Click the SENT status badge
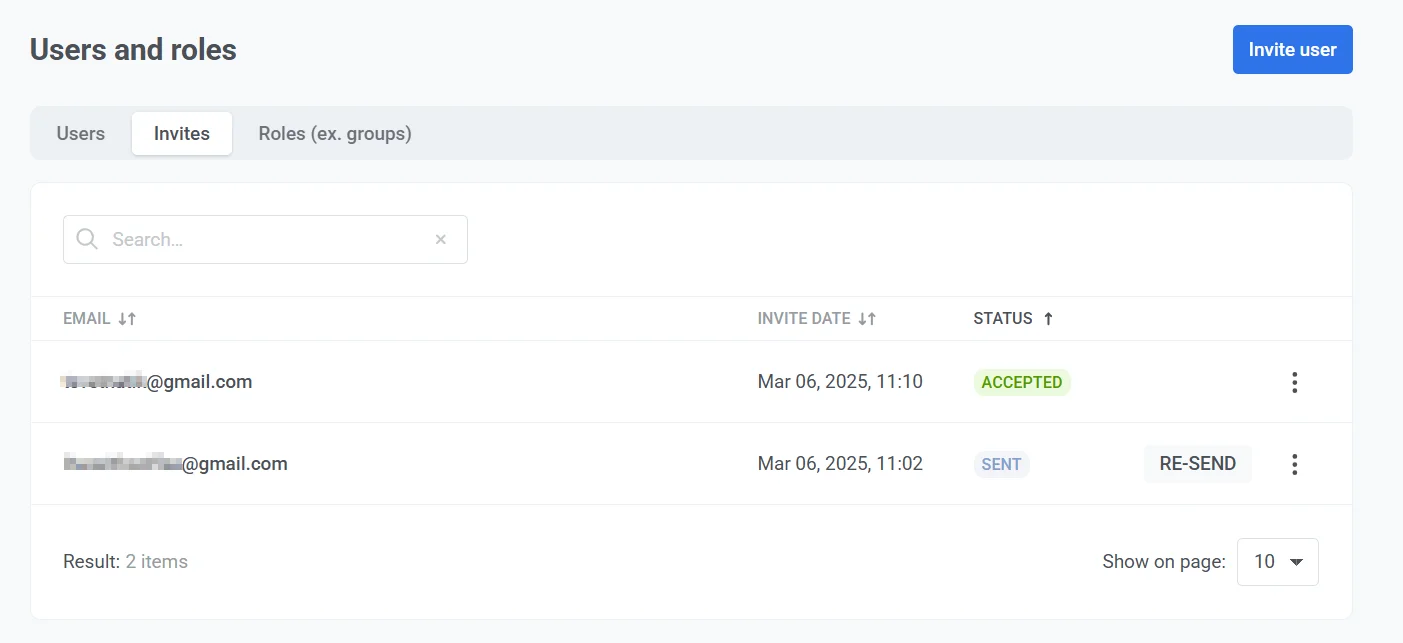1403x643 pixels. point(1001,464)
